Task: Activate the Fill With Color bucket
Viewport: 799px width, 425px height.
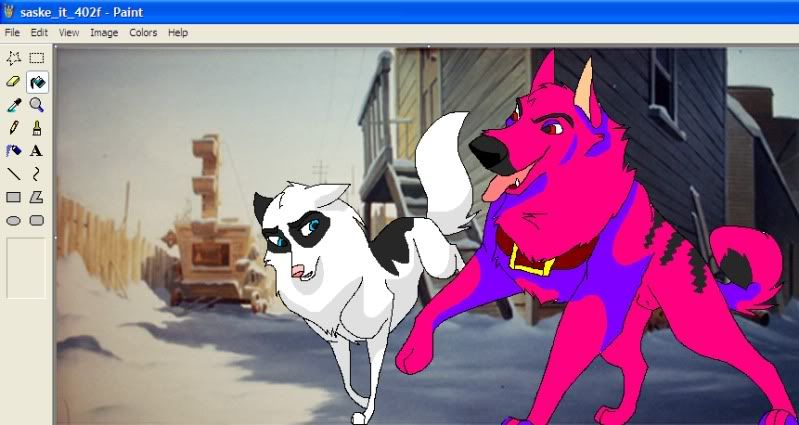Action: [37, 82]
